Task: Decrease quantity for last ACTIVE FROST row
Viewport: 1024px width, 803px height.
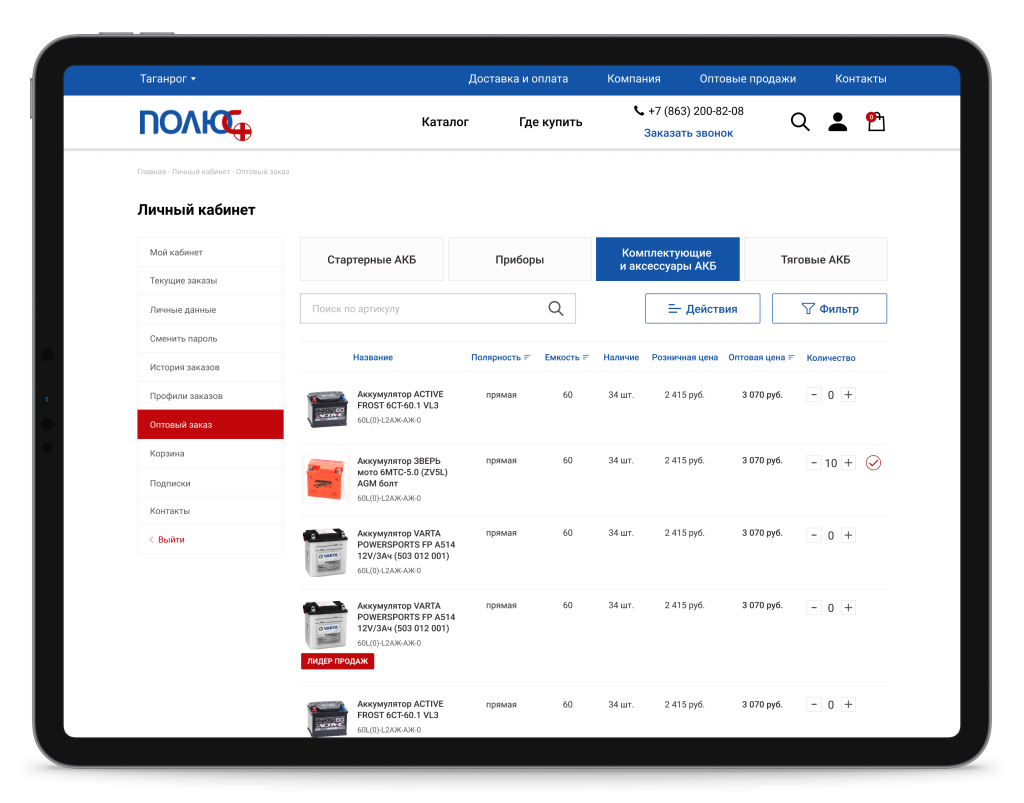Action: pyautogui.click(x=814, y=704)
